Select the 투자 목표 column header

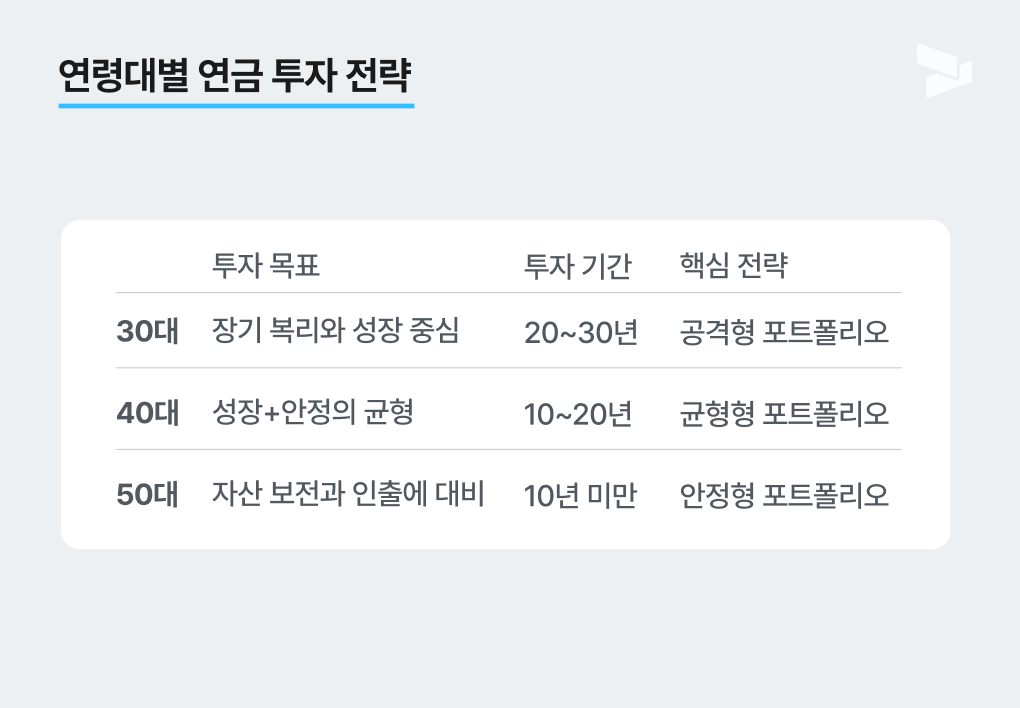click(266, 266)
